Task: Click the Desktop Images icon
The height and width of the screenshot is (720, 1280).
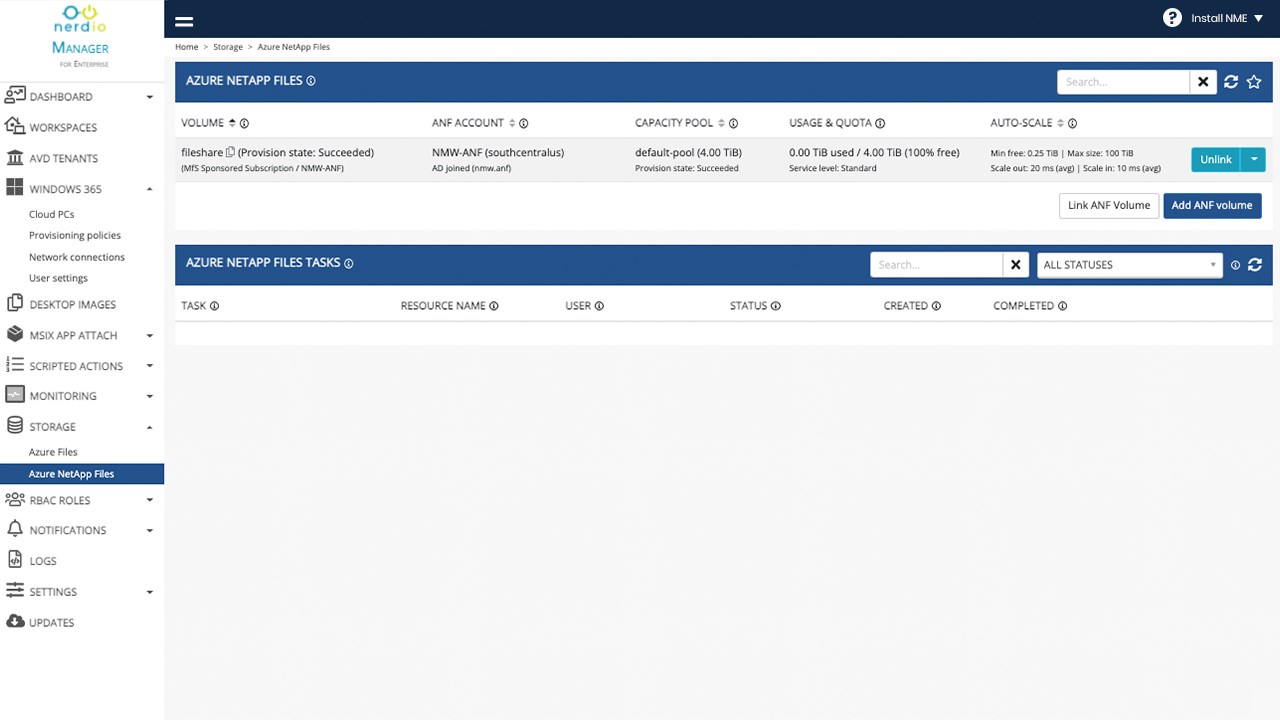Action: tap(15, 304)
